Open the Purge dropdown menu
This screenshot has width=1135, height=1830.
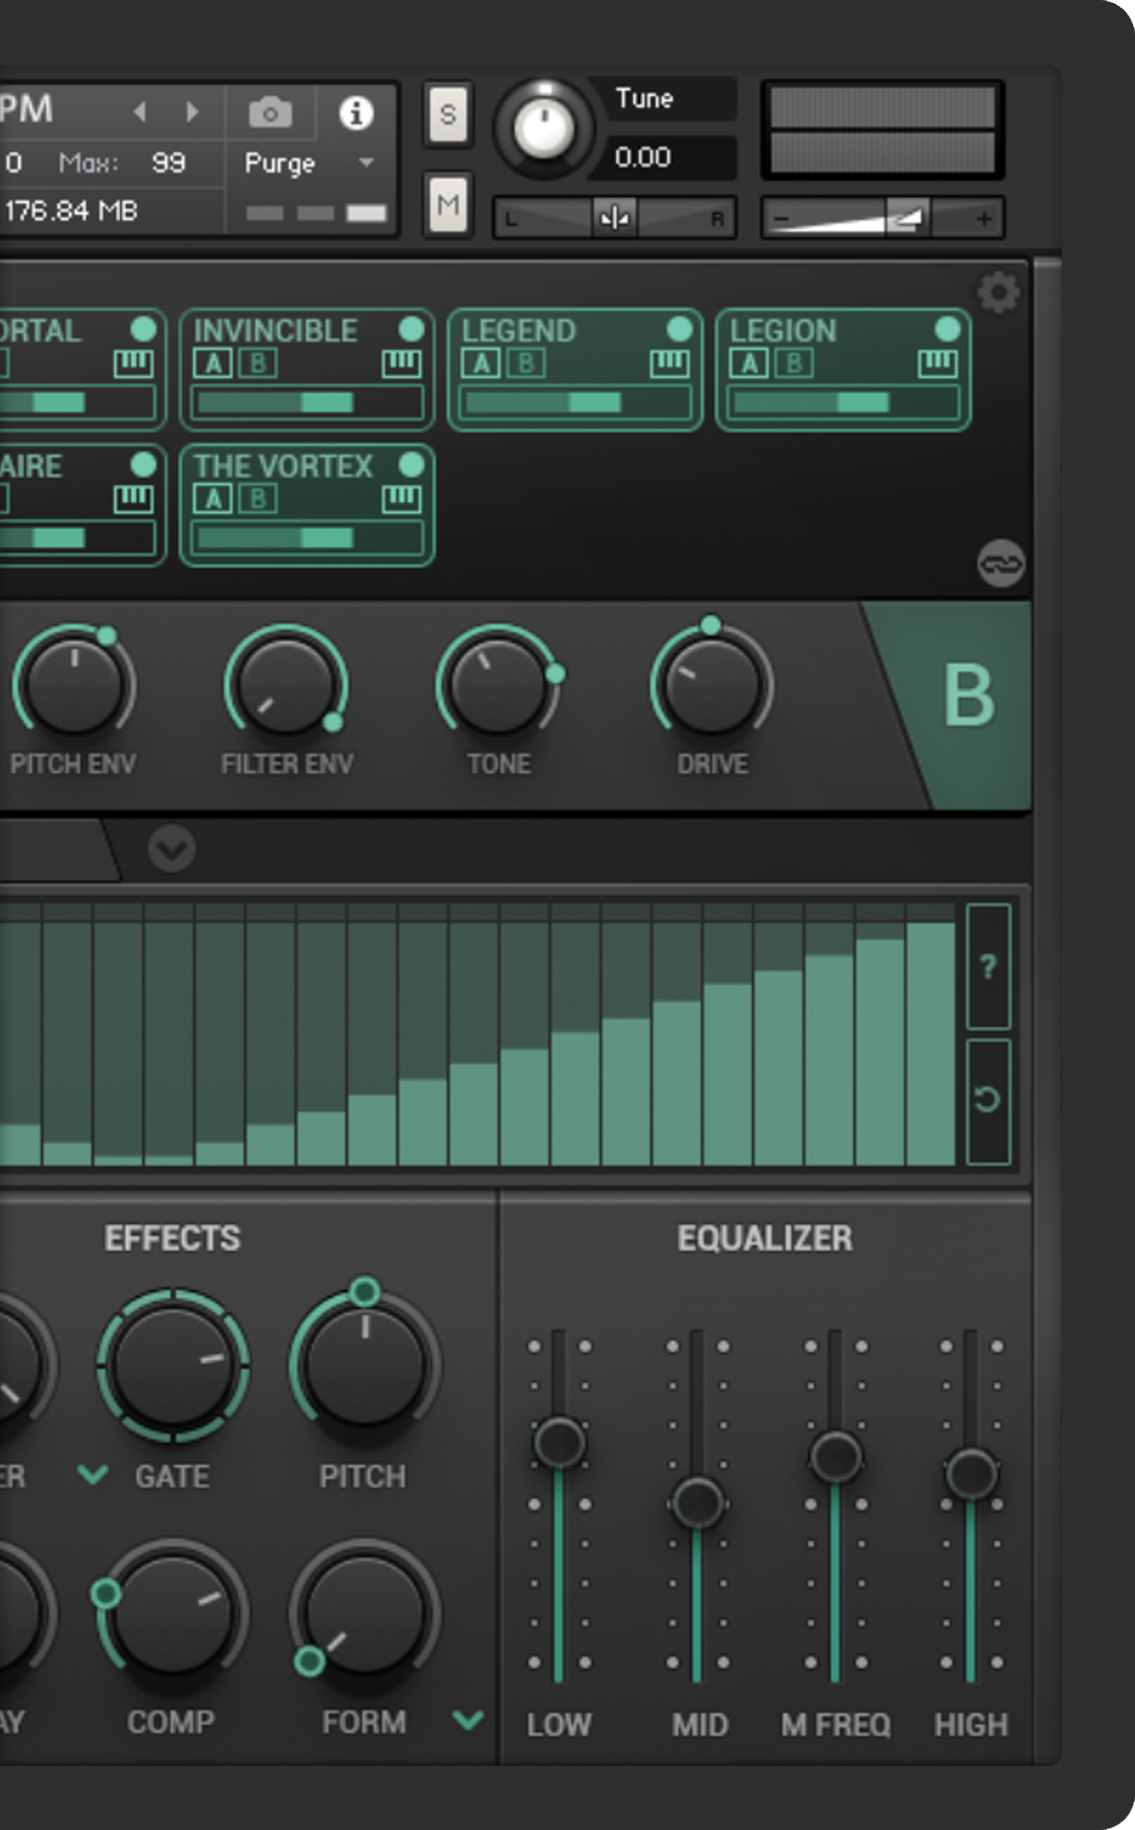(x=366, y=162)
